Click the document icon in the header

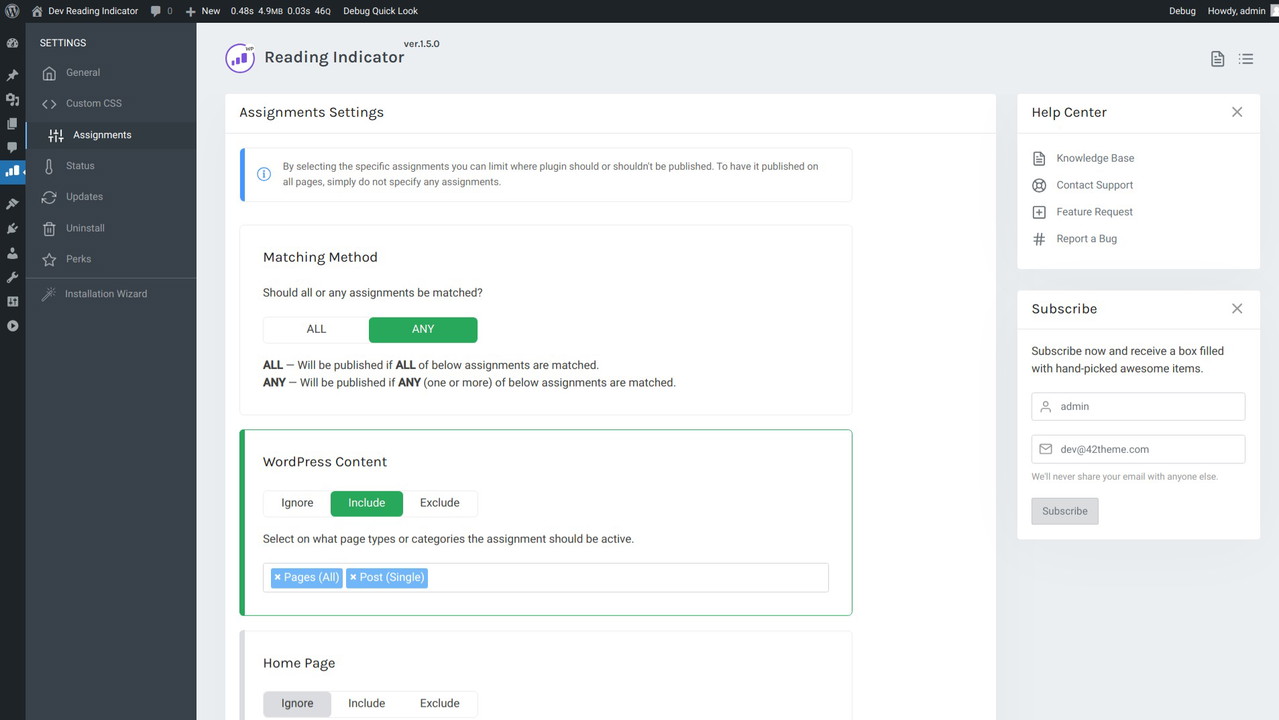(x=1217, y=59)
